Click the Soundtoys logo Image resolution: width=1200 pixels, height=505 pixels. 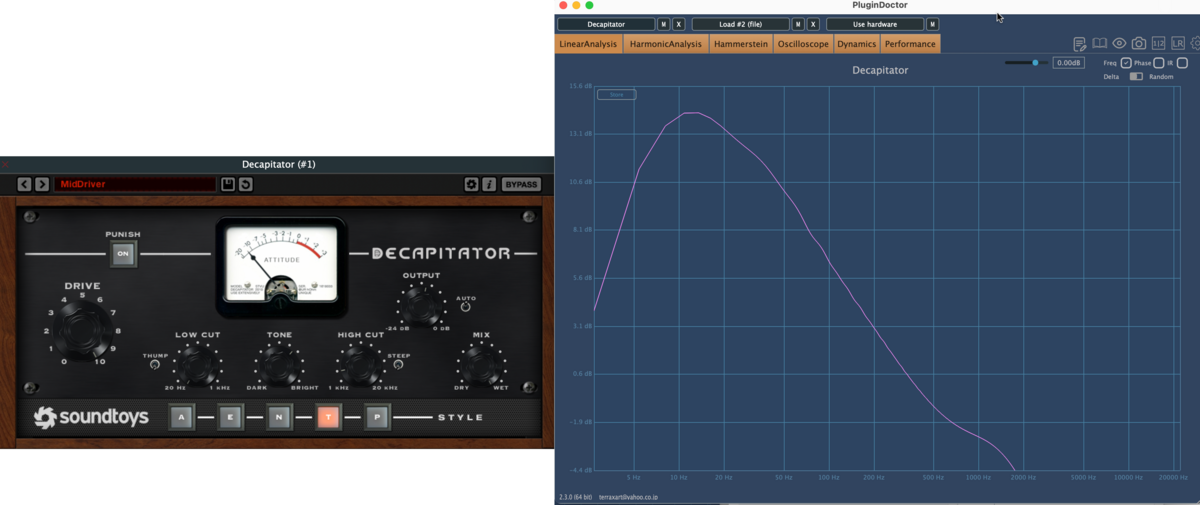point(91,417)
